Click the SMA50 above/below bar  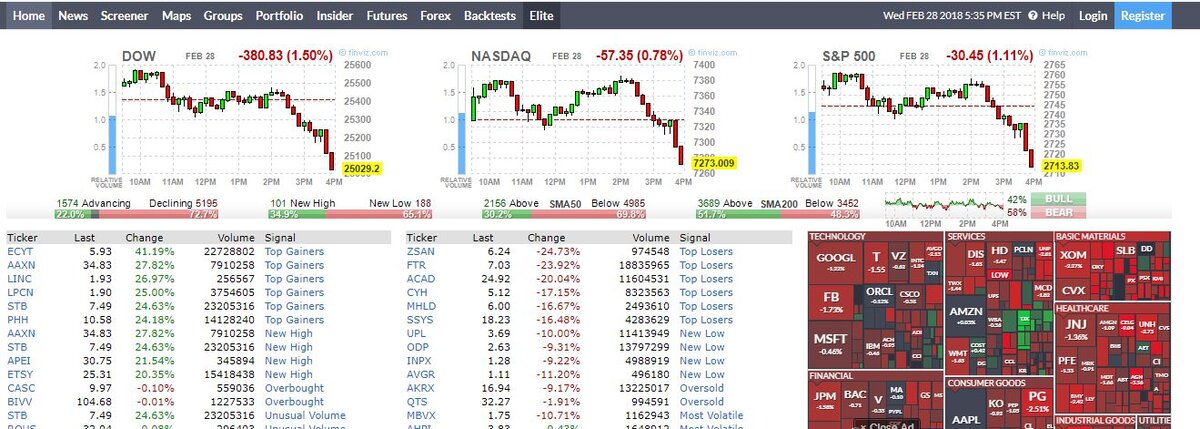[x=564, y=214]
